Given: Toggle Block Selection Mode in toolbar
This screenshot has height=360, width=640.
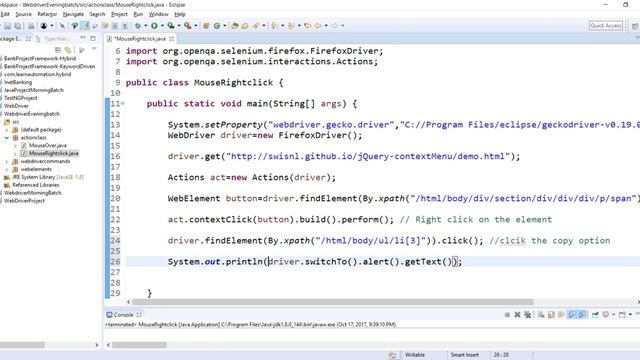Looking at the screenshot, I should point(115,26).
